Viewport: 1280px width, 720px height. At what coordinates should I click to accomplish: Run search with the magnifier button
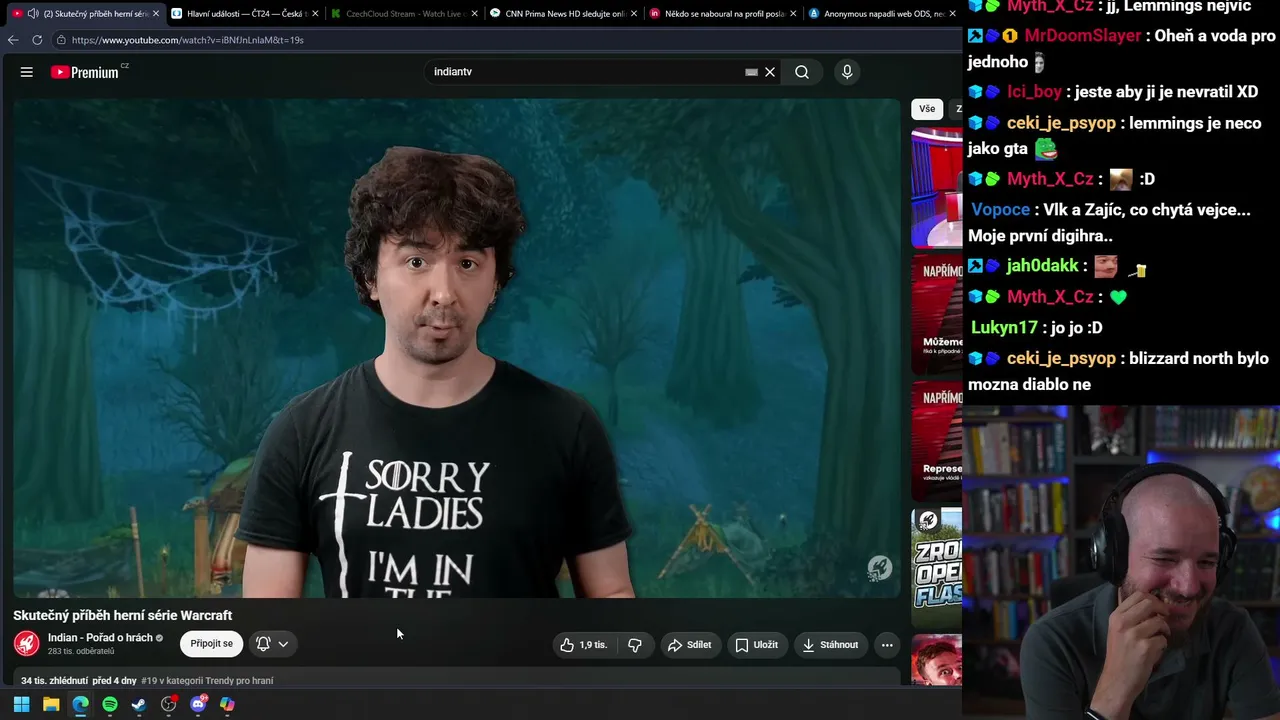[802, 72]
